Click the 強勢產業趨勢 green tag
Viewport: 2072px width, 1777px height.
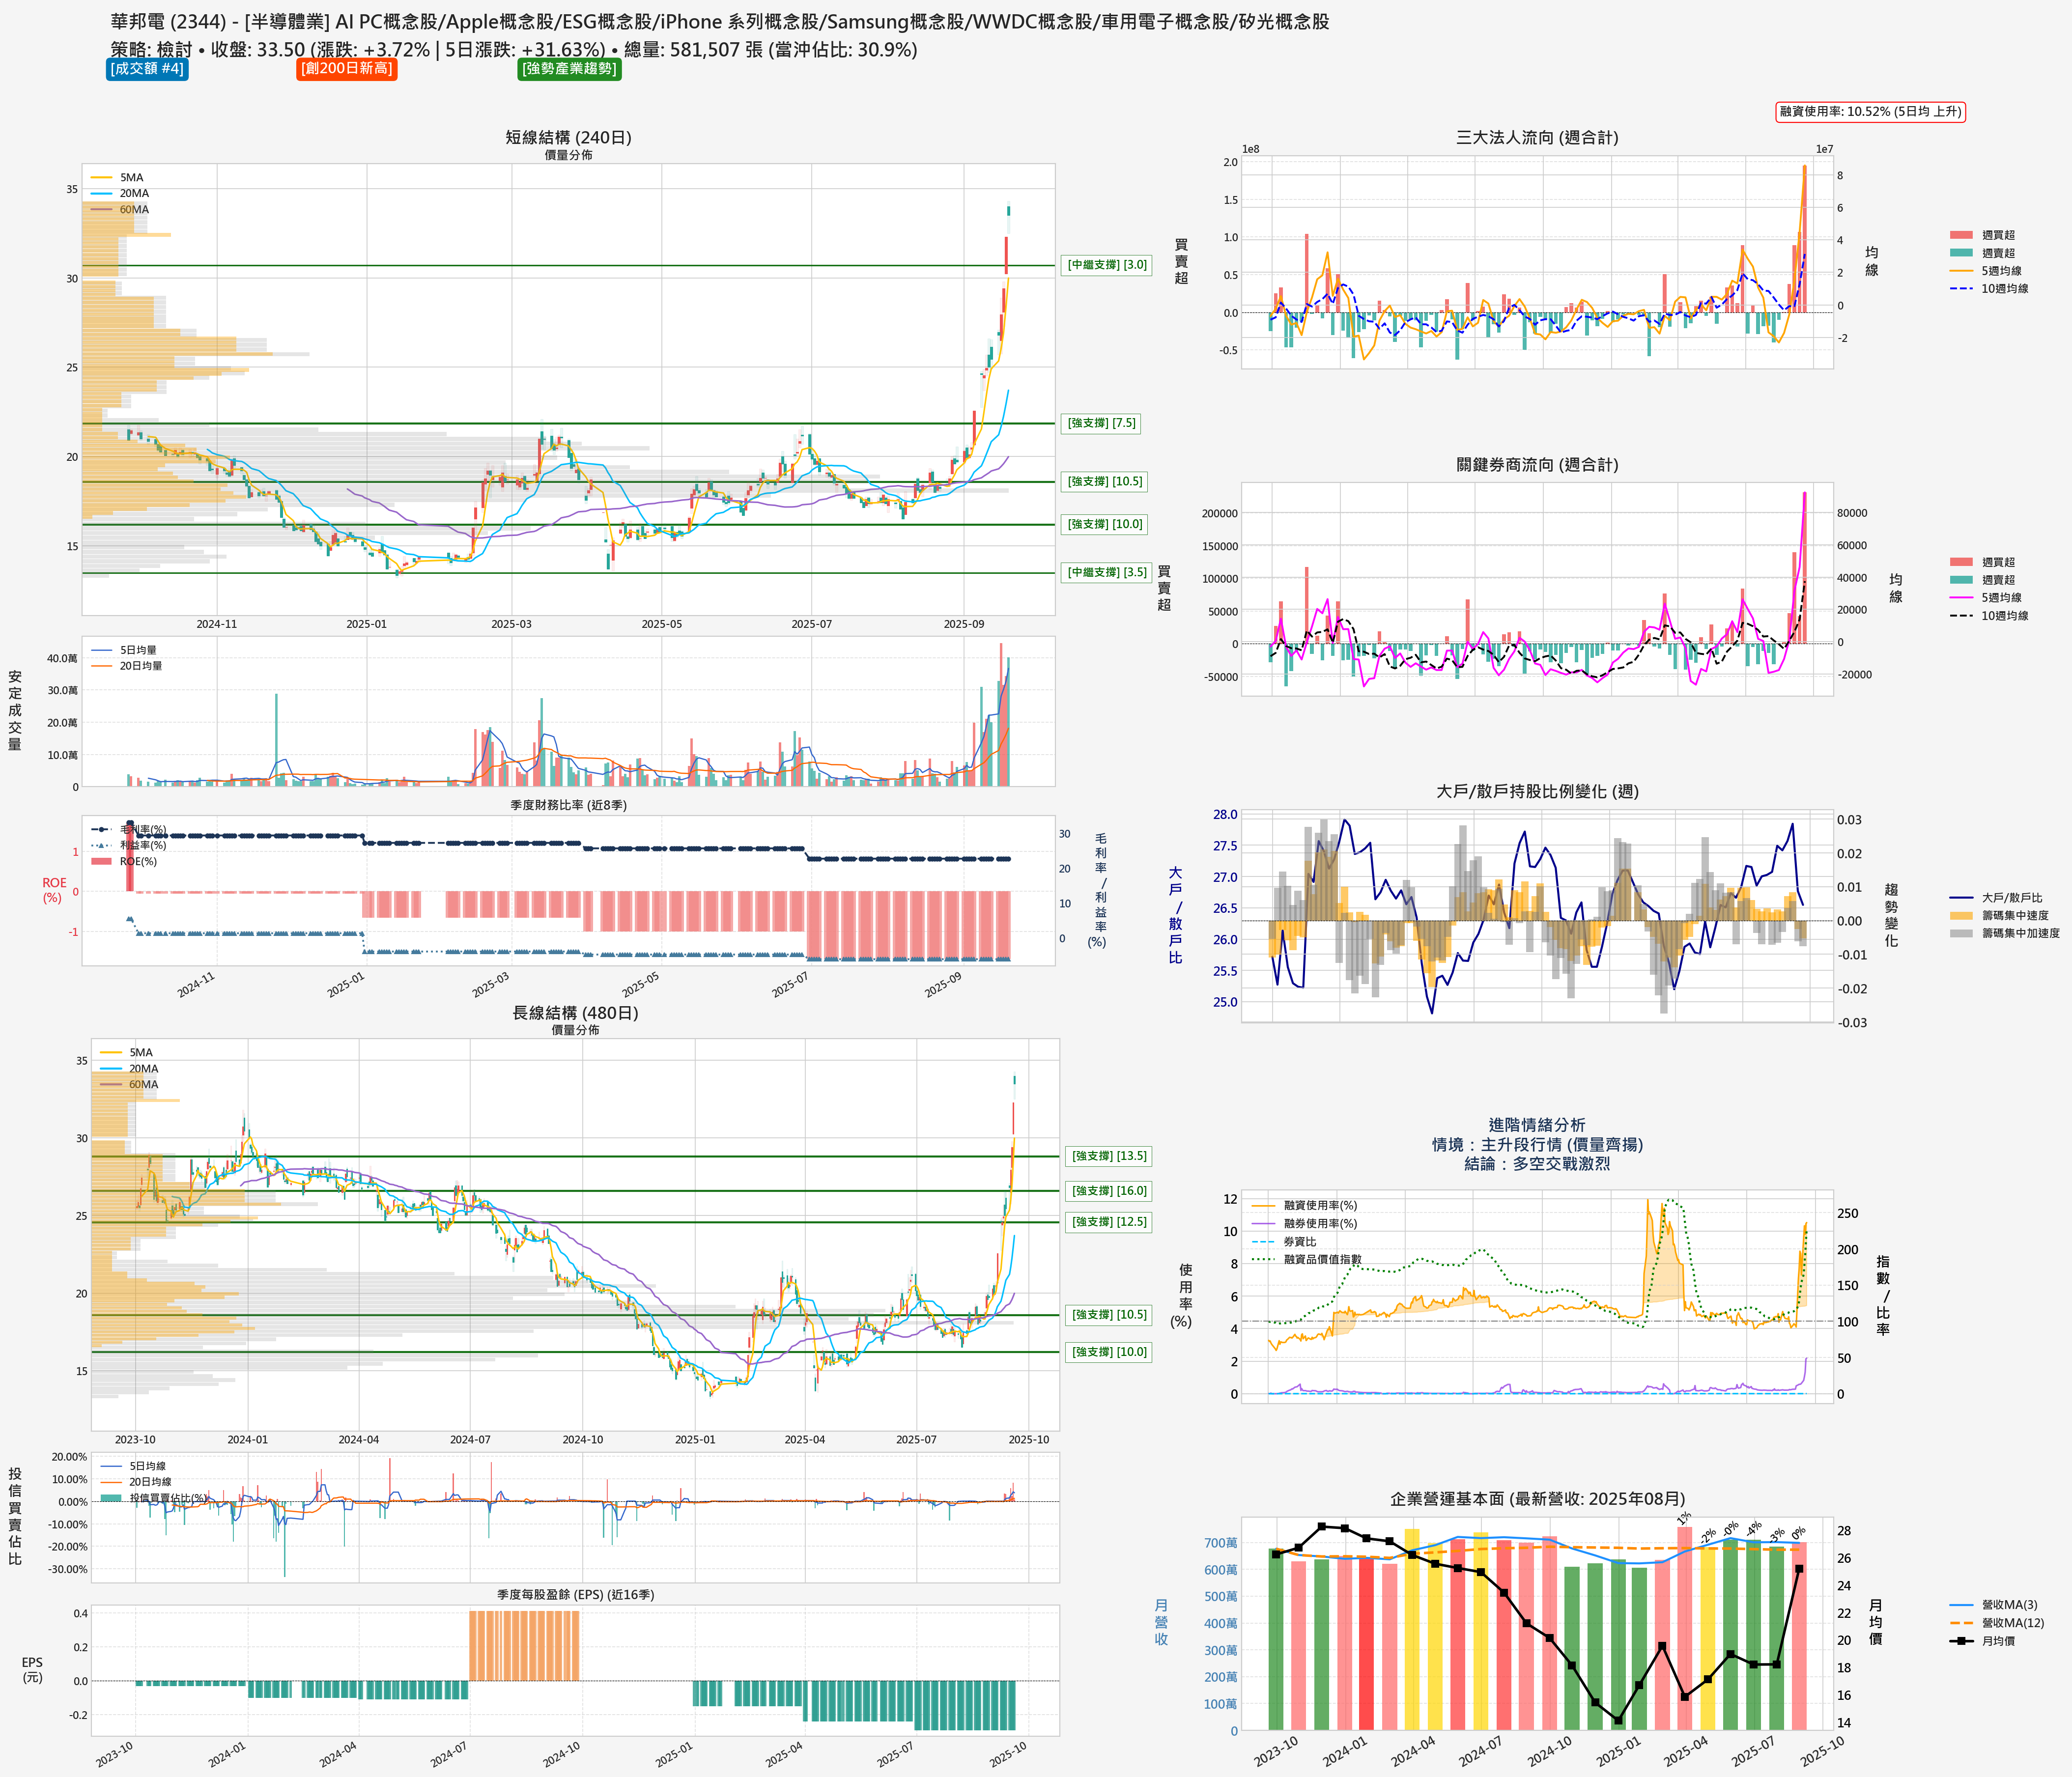click(569, 69)
